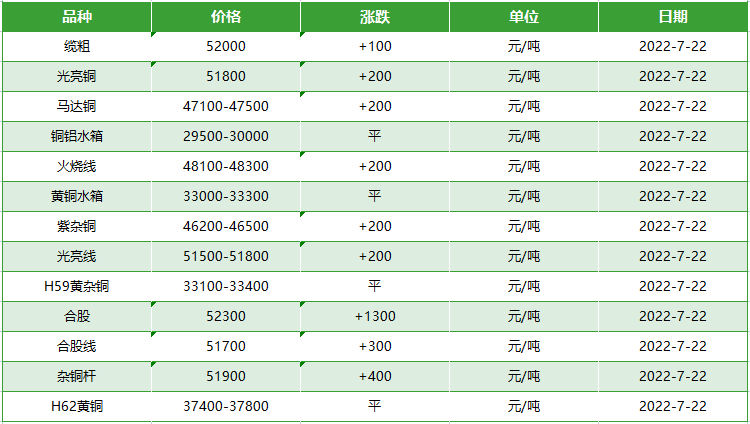This screenshot has width=750, height=424.
Task: Select the 光亮铜 price cell 51800
Action: pyautogui.click(x=226, y=77)
